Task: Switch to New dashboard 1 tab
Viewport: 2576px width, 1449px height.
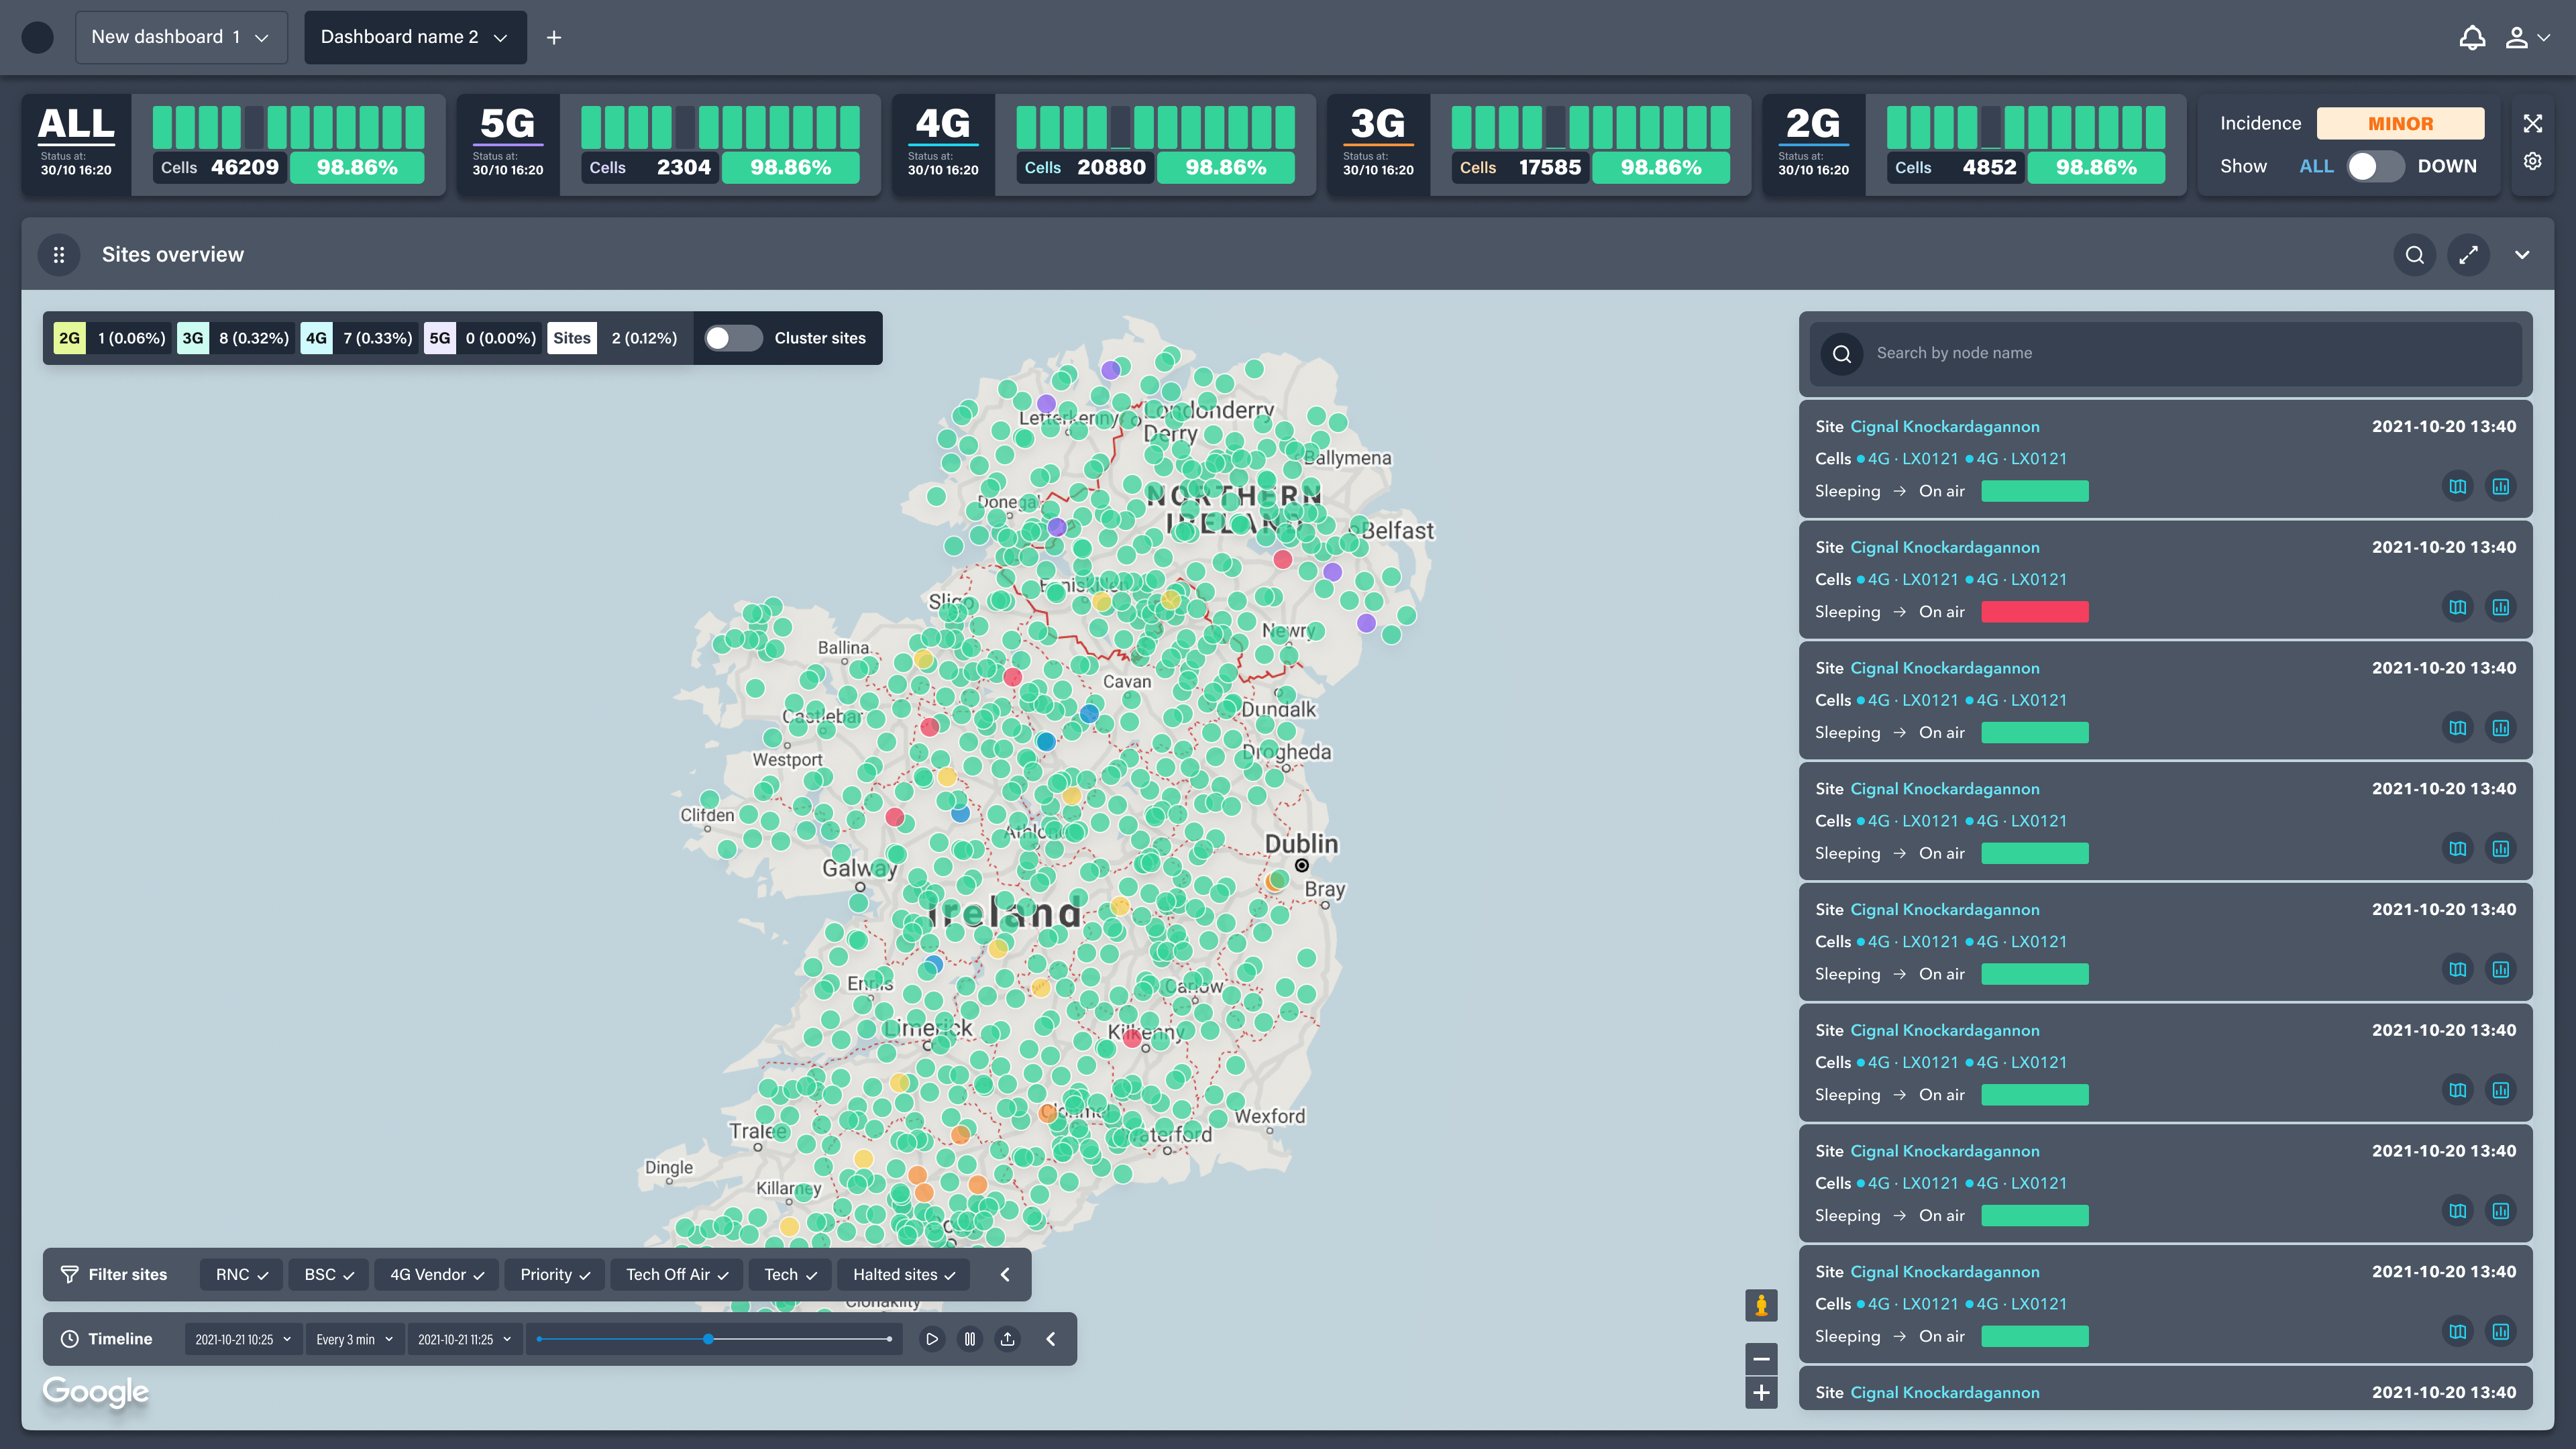Action: point(181,37)
